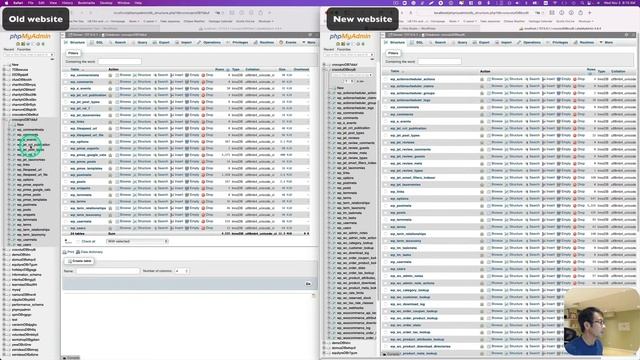Image resolution: width=640 pixels, height=360 pixels.
Task: Click Insert icon in wp_wc_category_lookup row
Action: pyautogui.click(x=543, y=290)
